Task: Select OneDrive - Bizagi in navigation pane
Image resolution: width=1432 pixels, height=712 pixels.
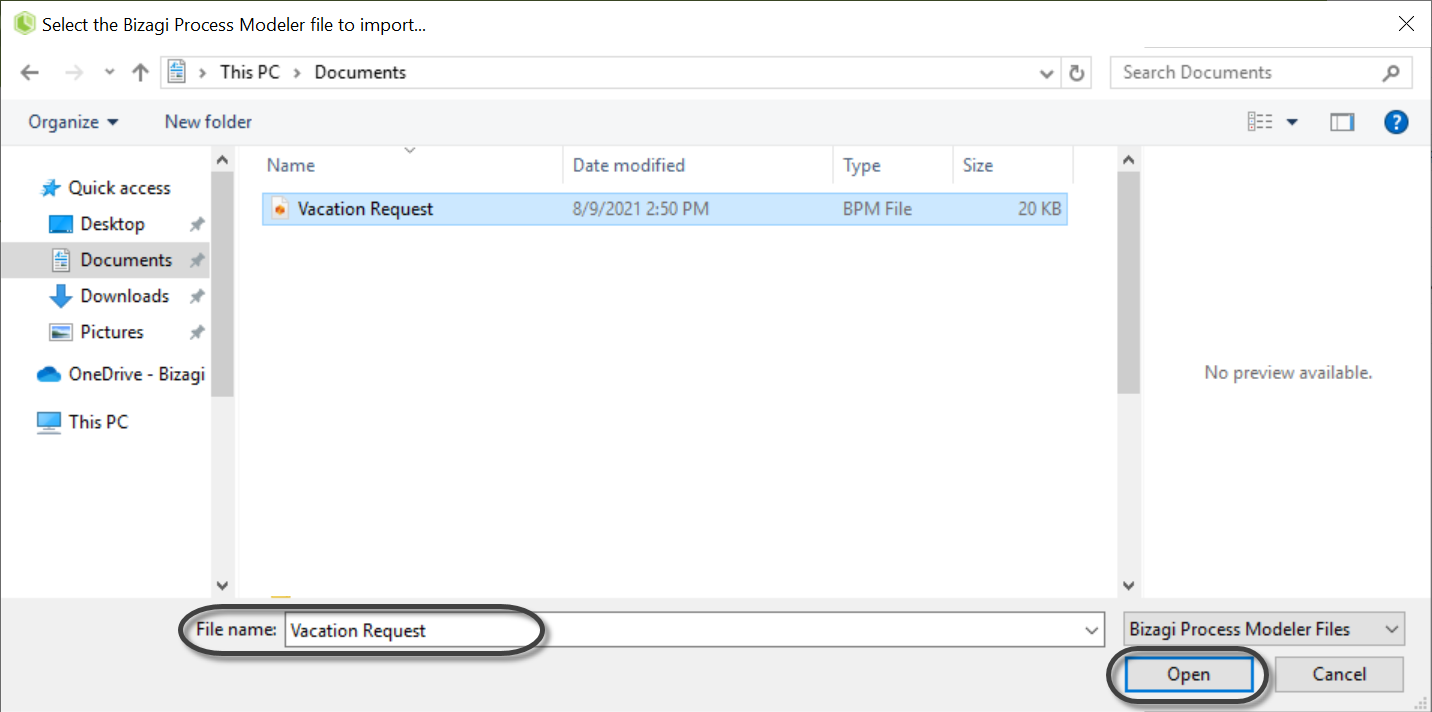Action: [121, 374]
